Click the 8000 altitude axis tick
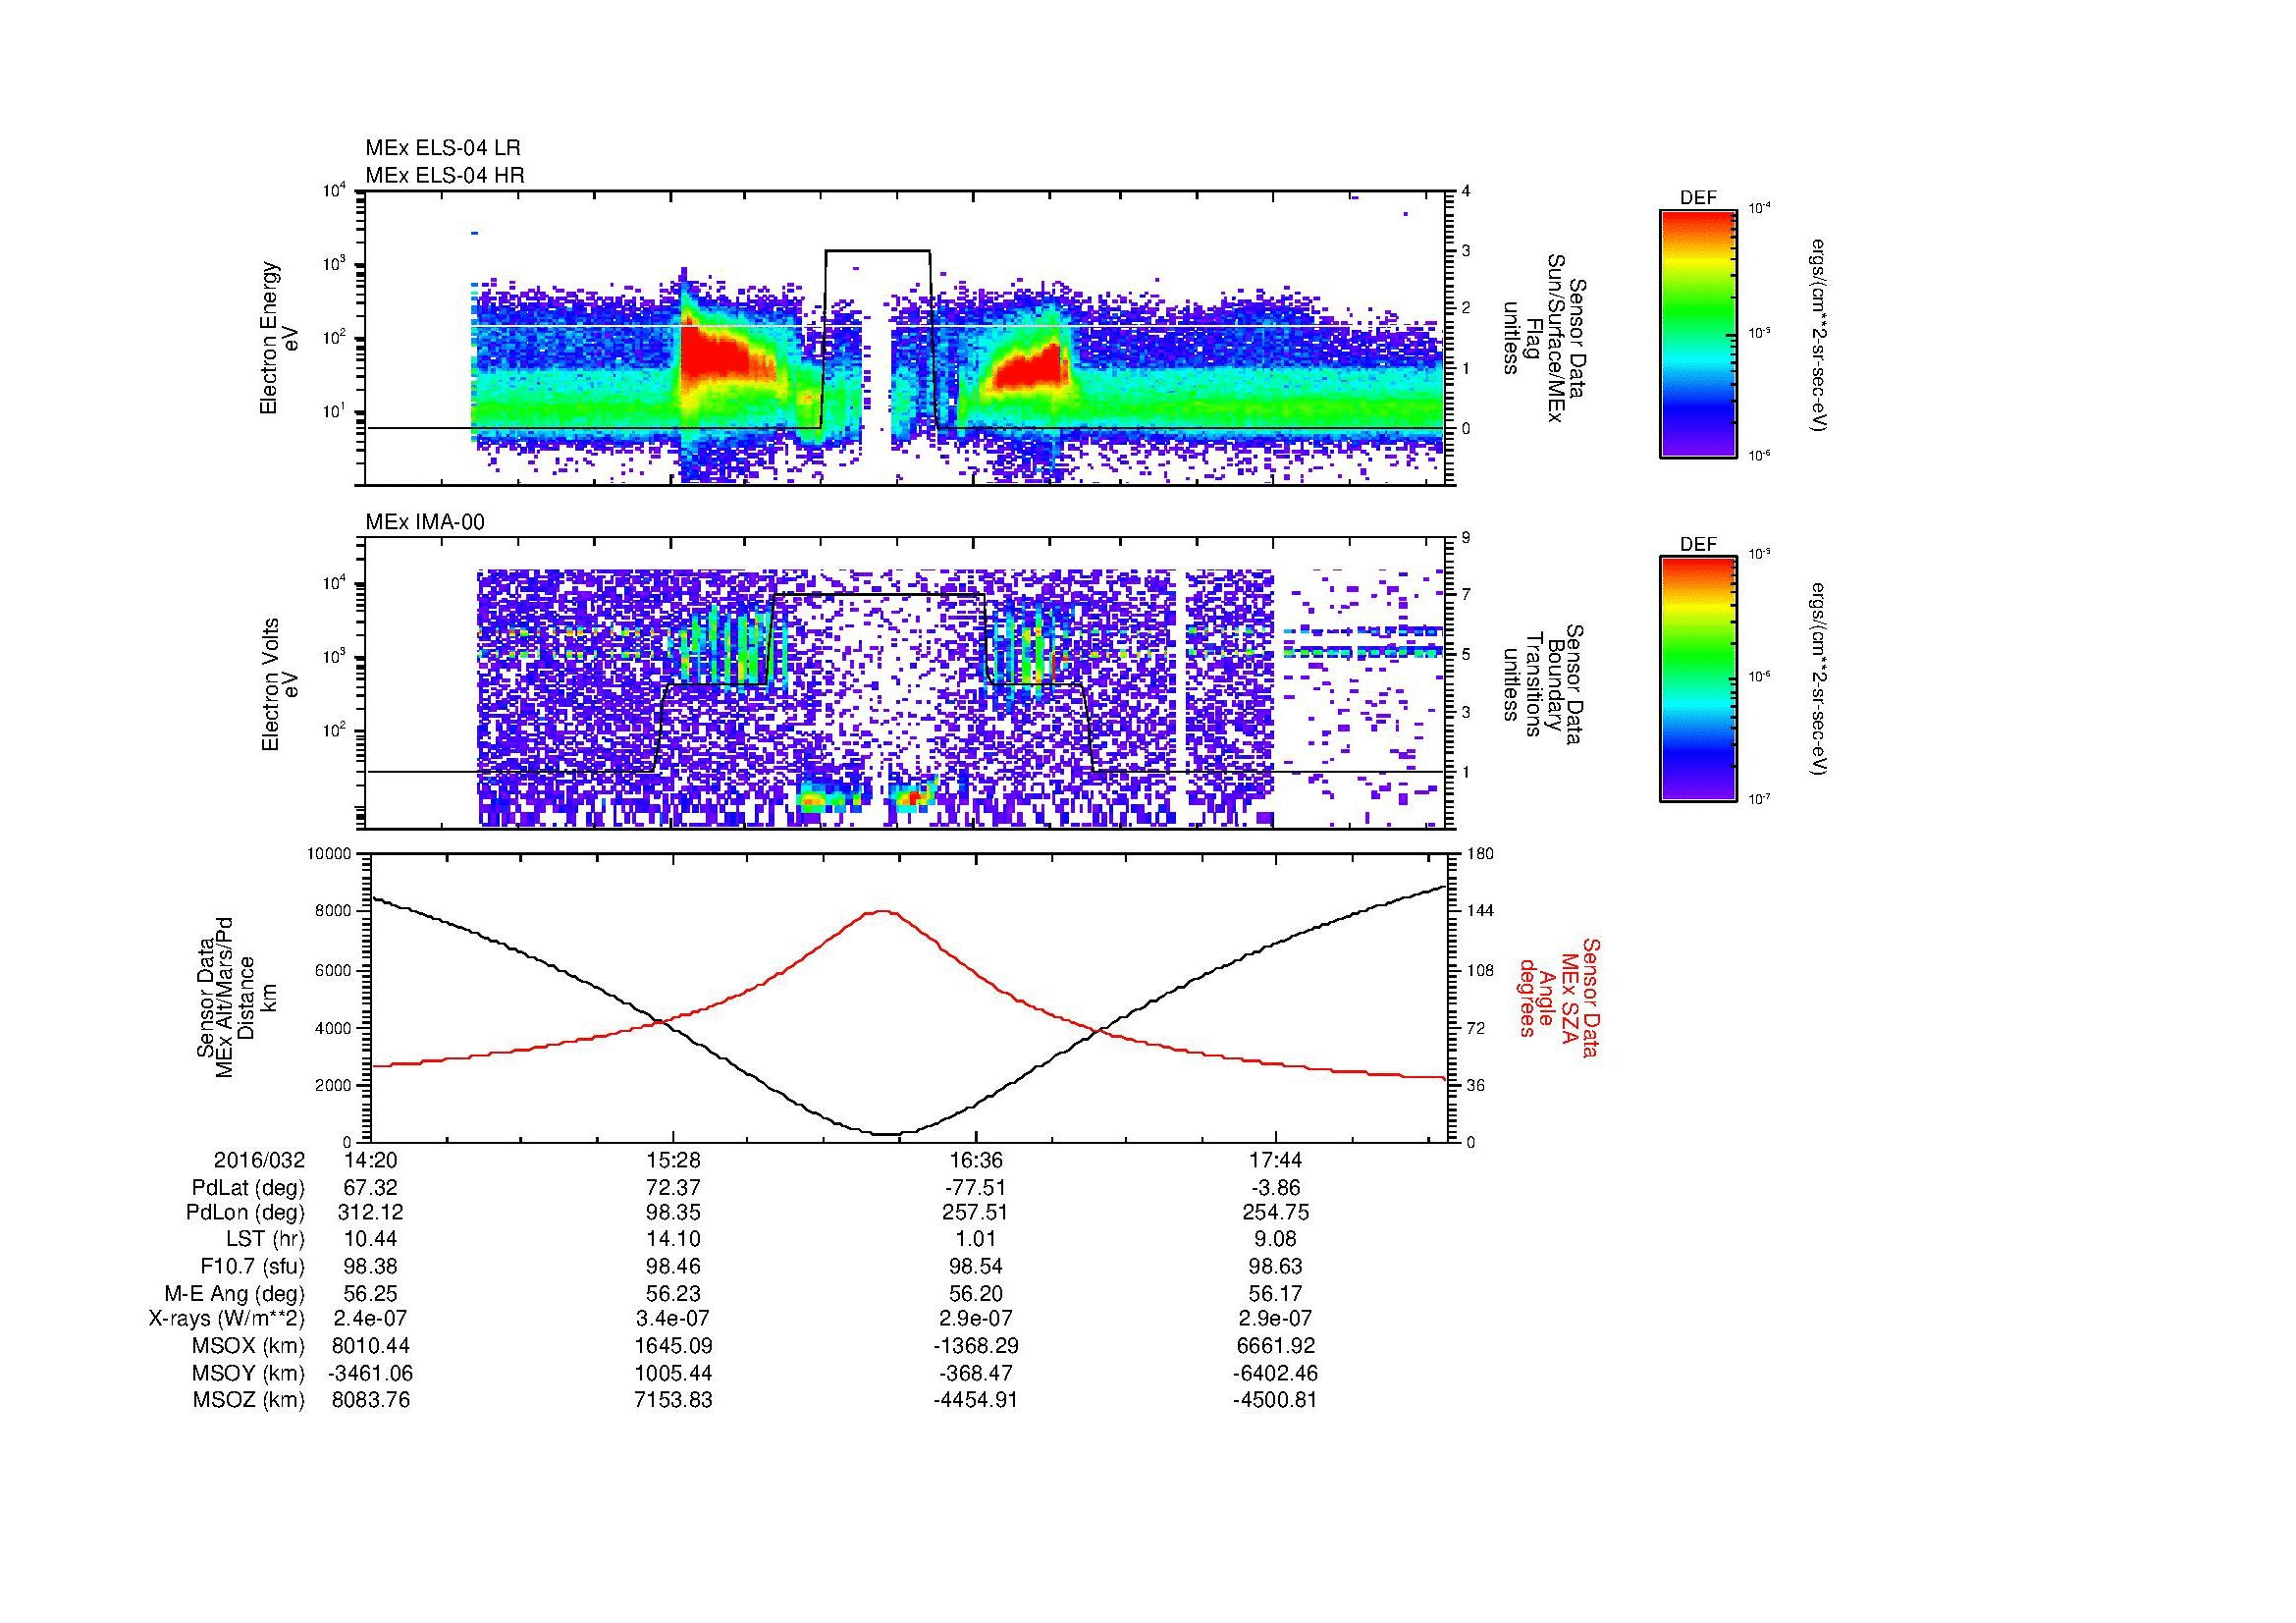 334,911
